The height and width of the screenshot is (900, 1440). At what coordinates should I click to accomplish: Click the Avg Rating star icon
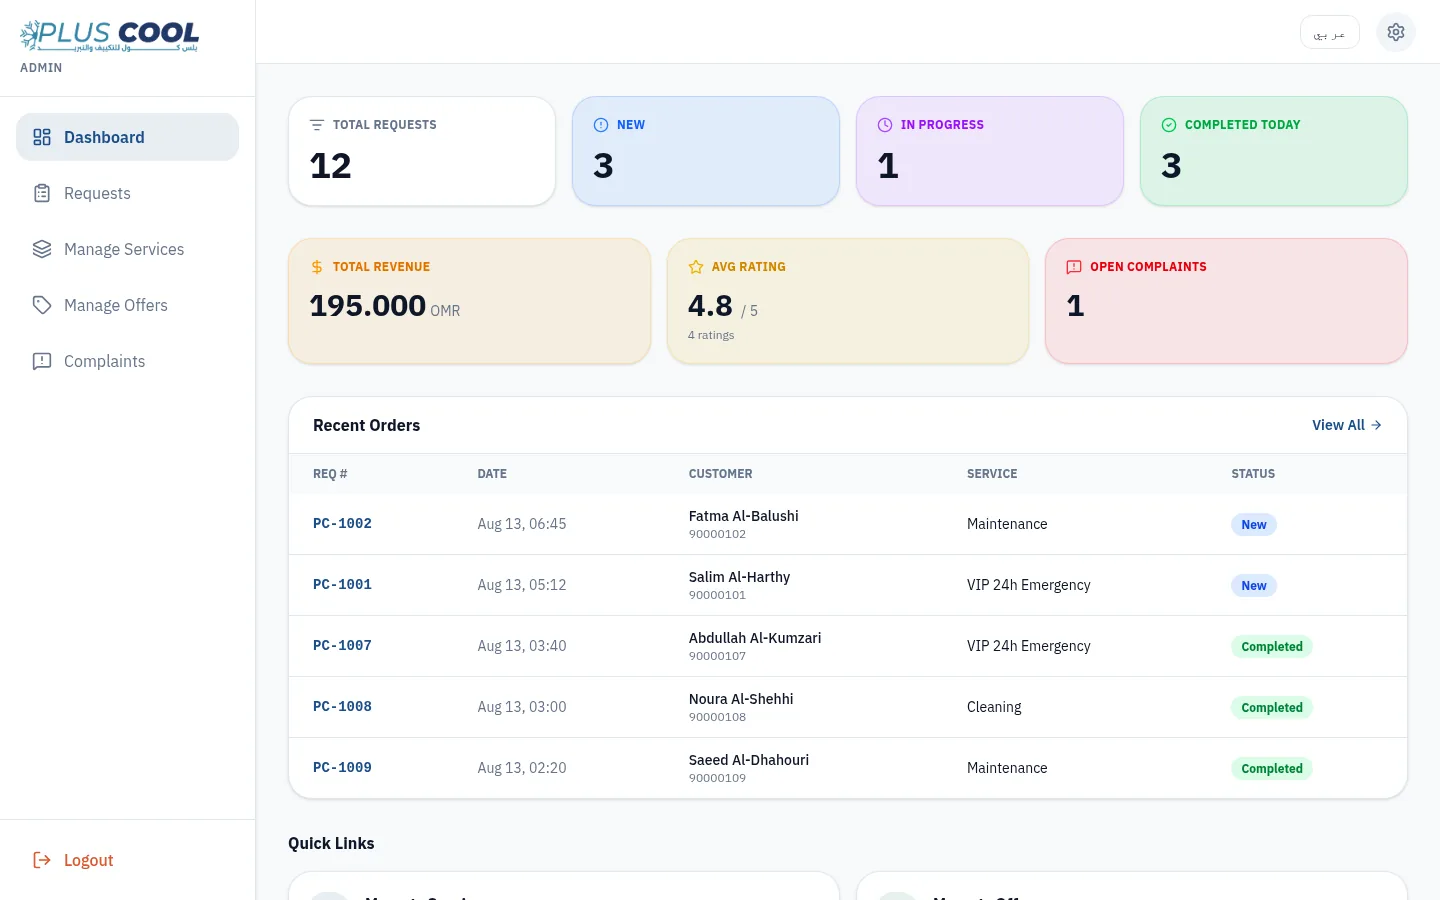(x=696, y=267)
